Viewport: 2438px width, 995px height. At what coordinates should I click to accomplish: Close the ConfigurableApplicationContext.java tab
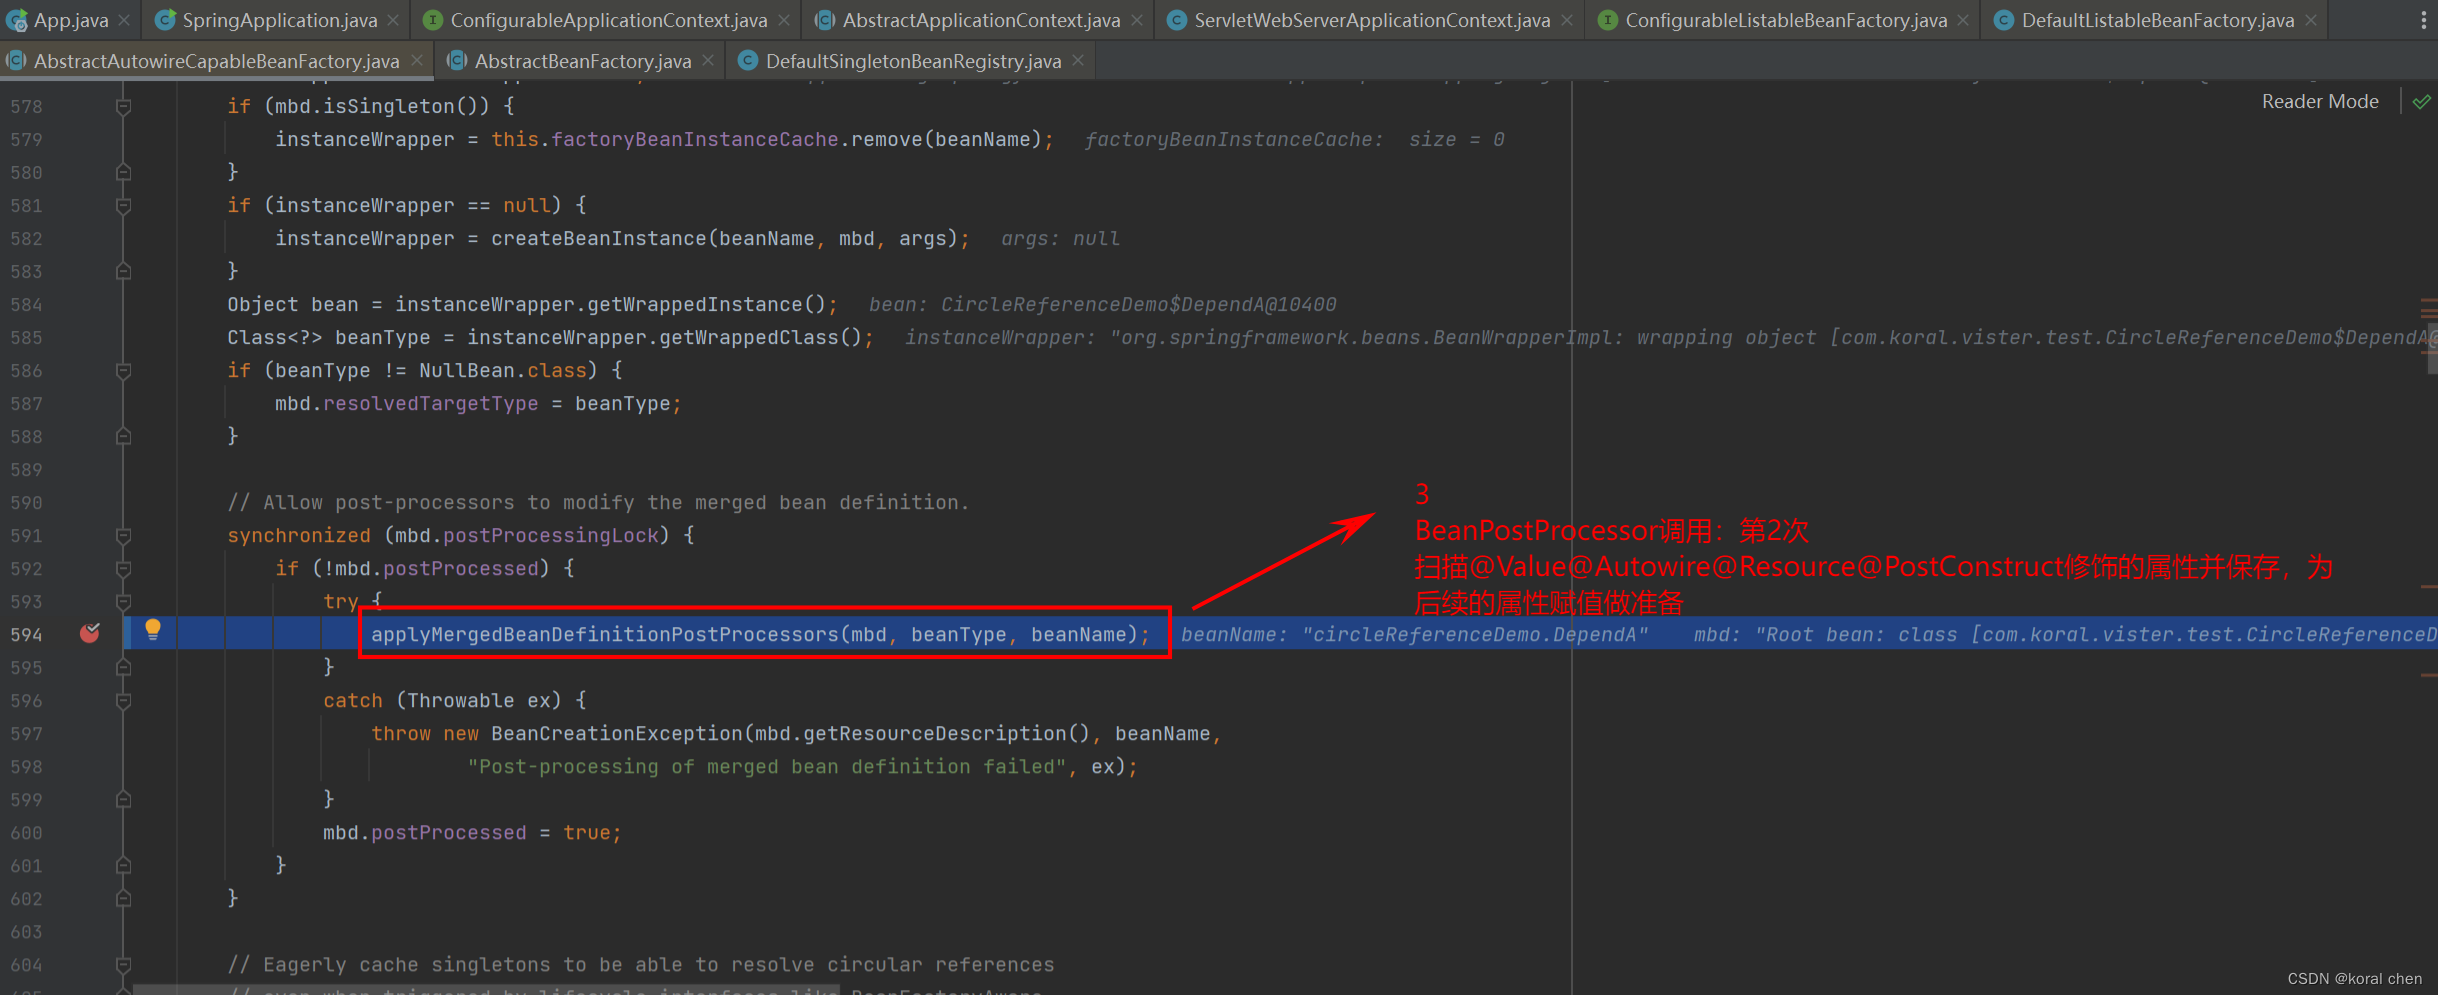[x=784, y=20]
